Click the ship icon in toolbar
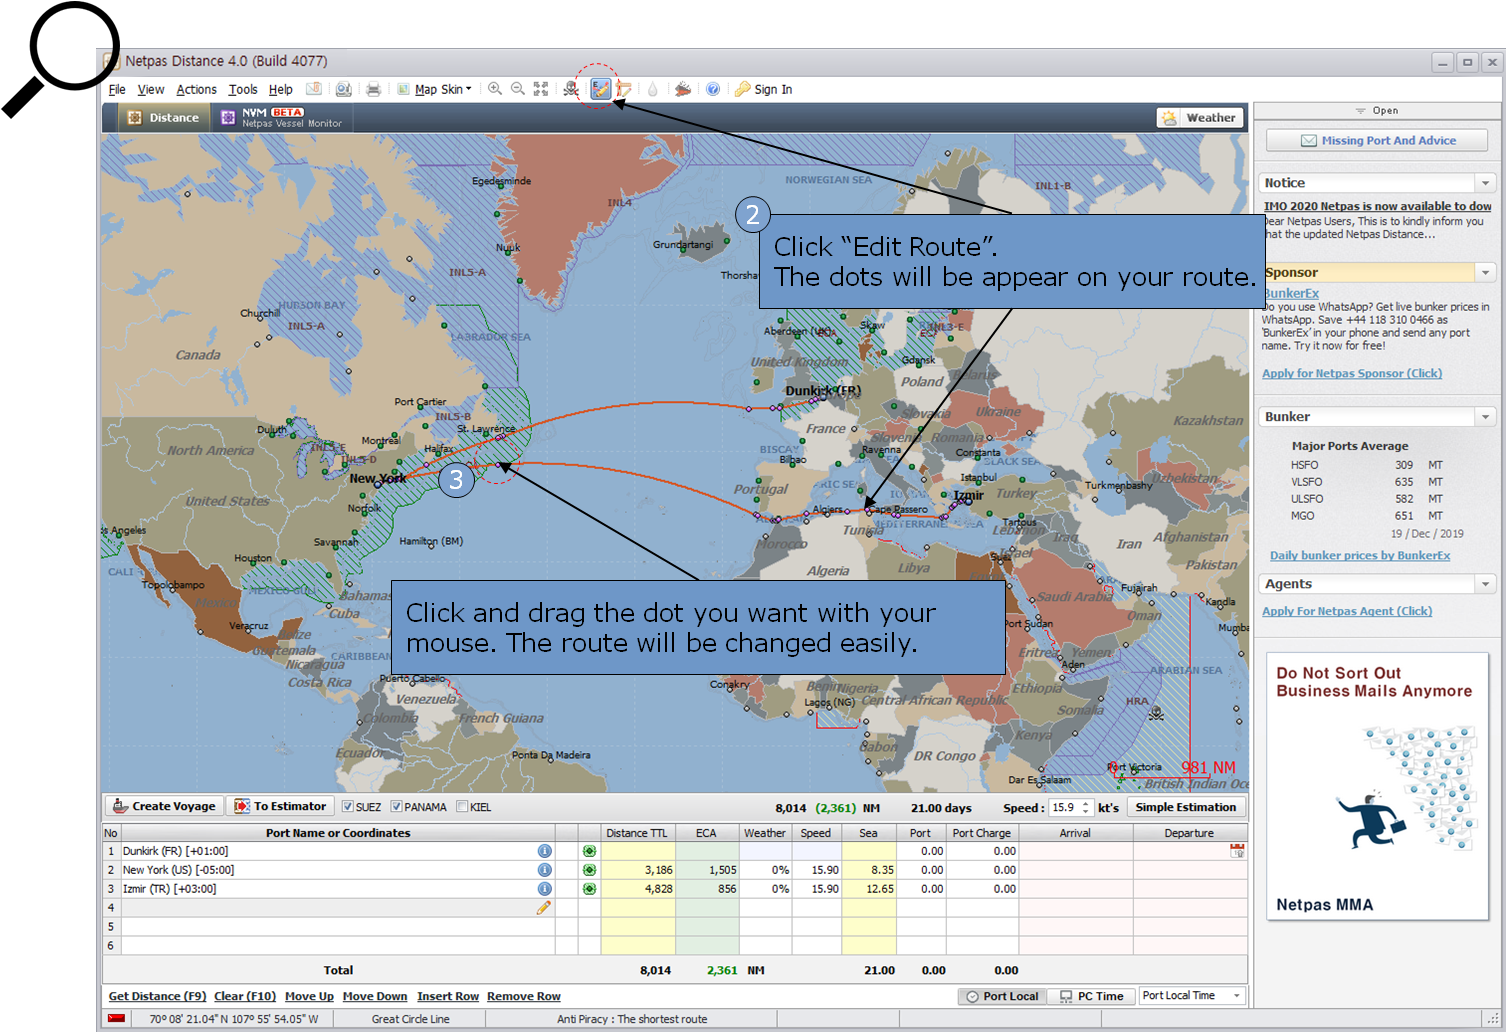The height and width of the screenshot is (1033, 1507). click(x=683, y=89)
